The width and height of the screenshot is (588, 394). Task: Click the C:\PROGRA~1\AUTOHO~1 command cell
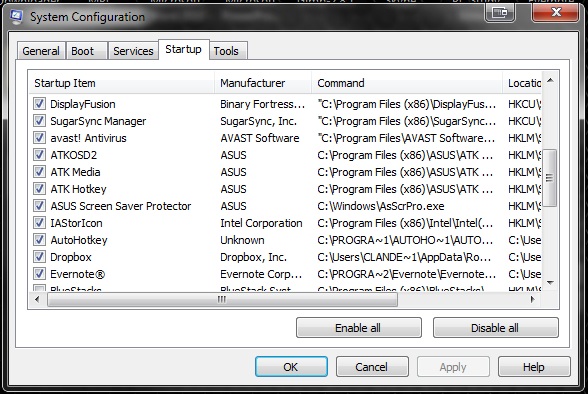[x=405, y=240]
